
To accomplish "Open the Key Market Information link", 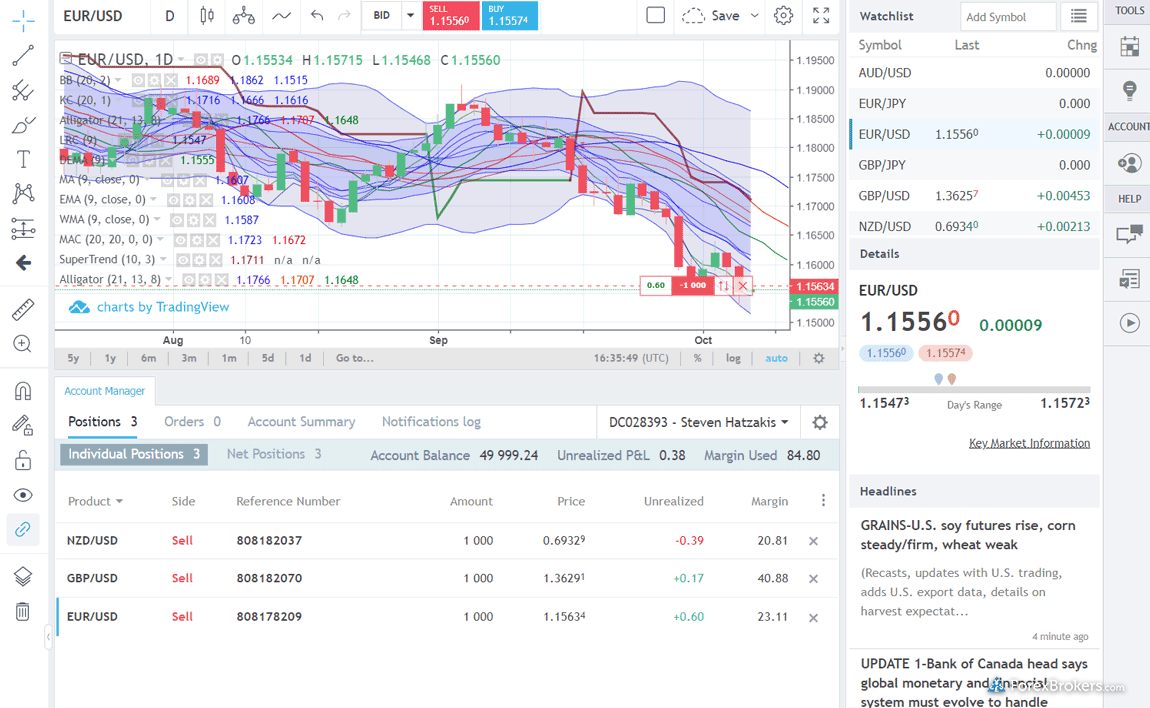I will coord(1029,443).
